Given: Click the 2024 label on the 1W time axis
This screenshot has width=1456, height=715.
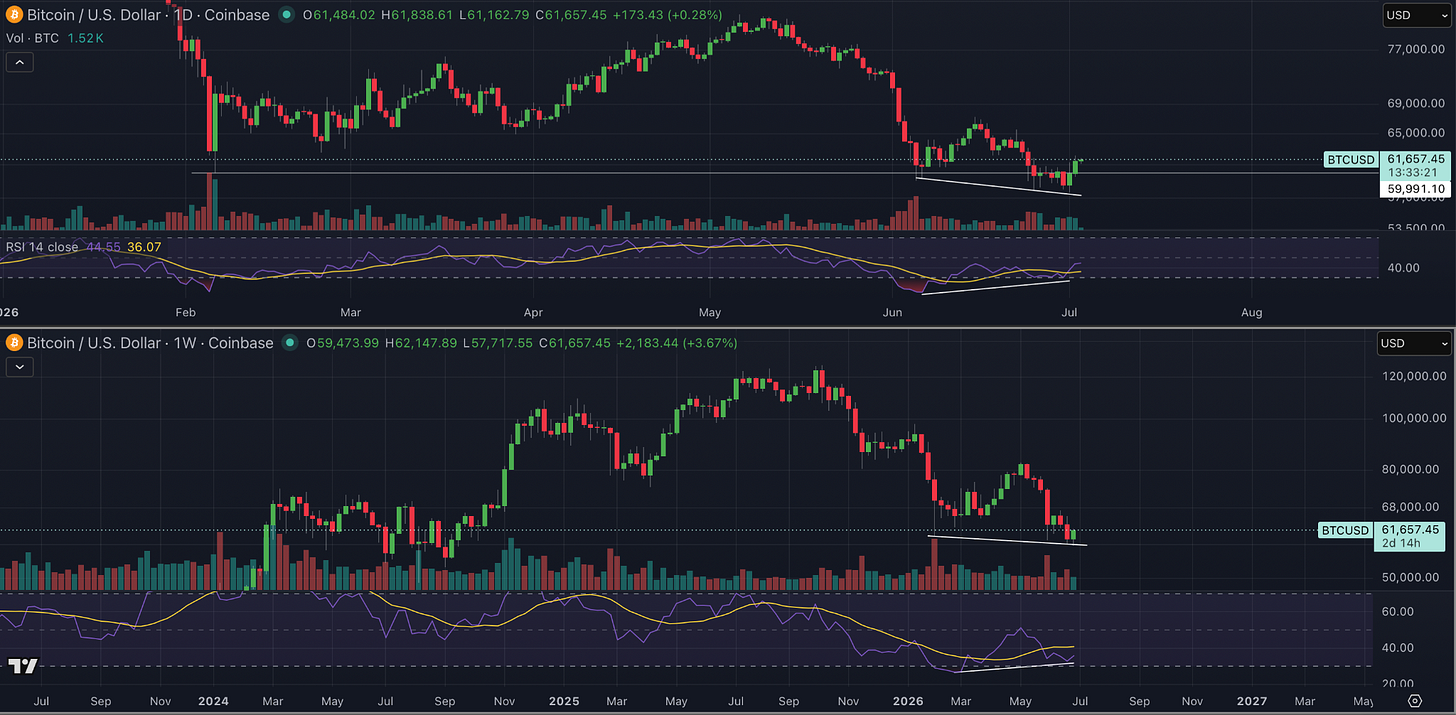Looking at the screenshot, I should point(214,701).
